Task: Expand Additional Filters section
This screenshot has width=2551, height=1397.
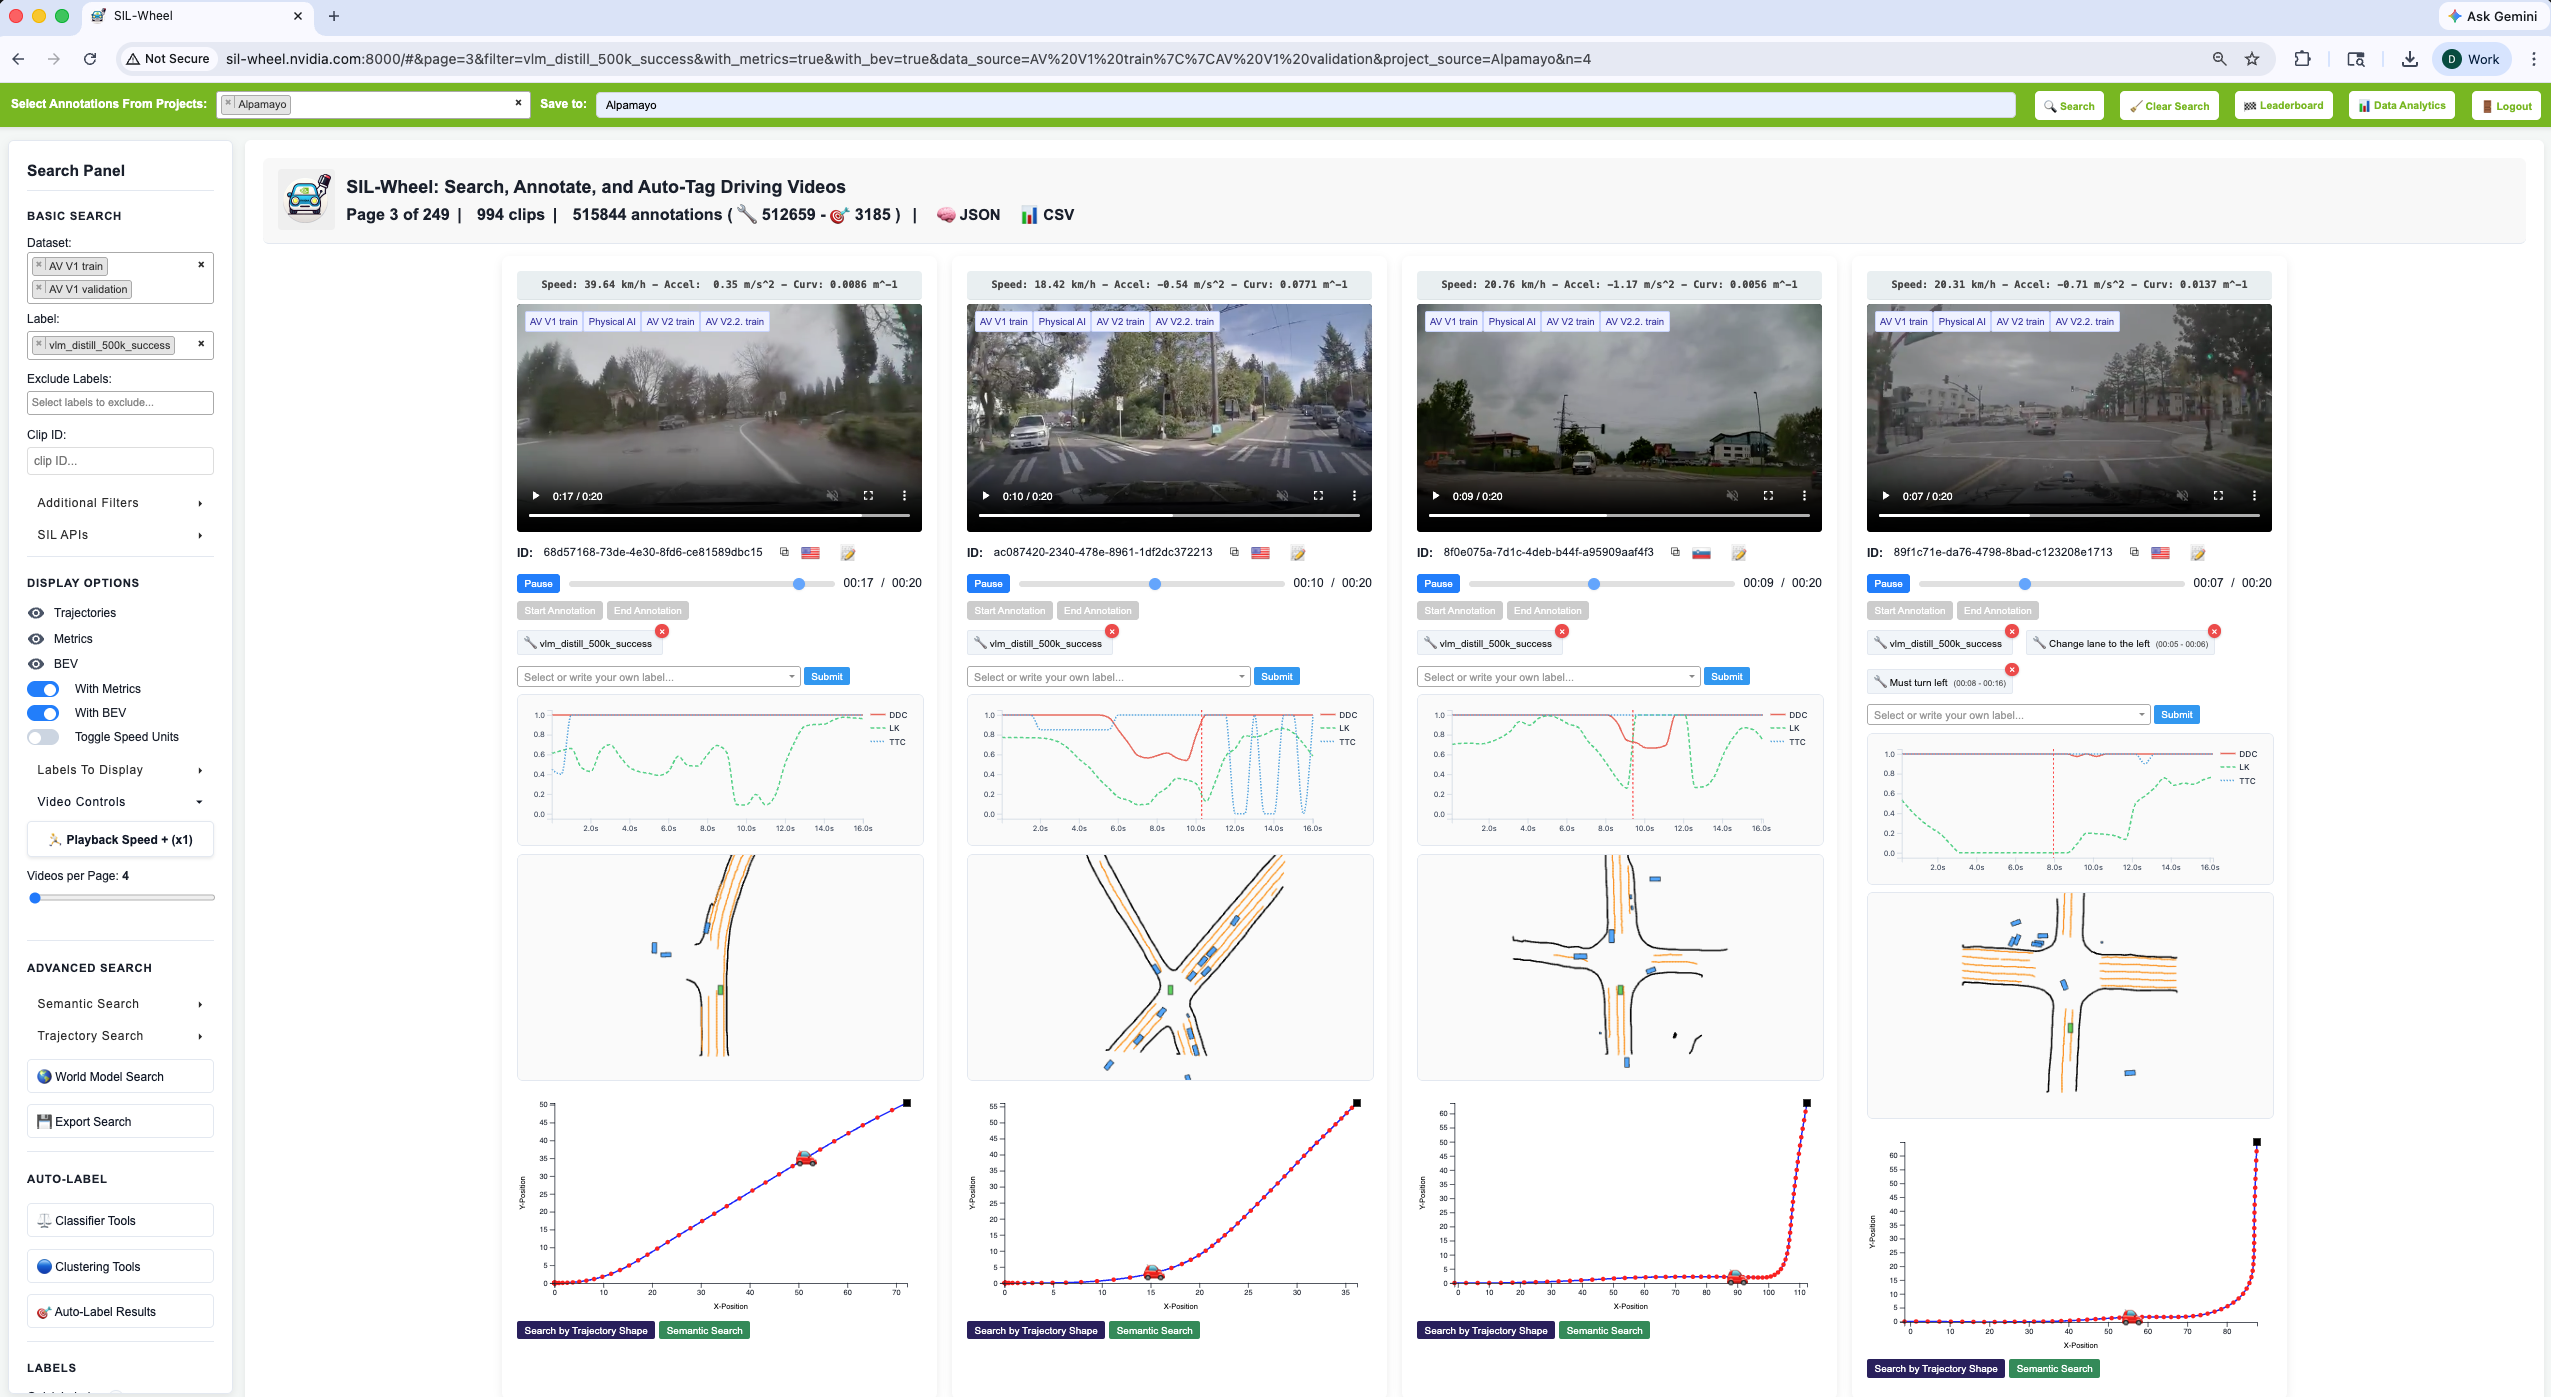Action: (120, 503)
